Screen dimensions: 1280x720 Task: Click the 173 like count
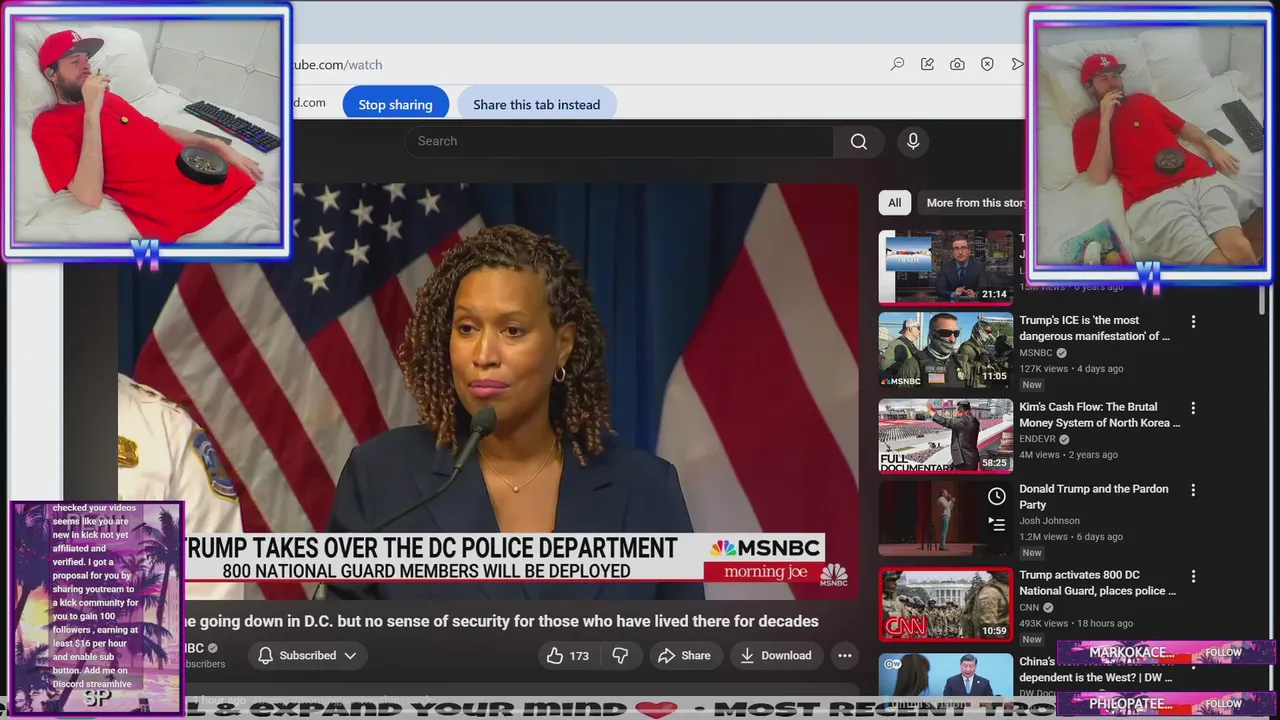(579, 656)
